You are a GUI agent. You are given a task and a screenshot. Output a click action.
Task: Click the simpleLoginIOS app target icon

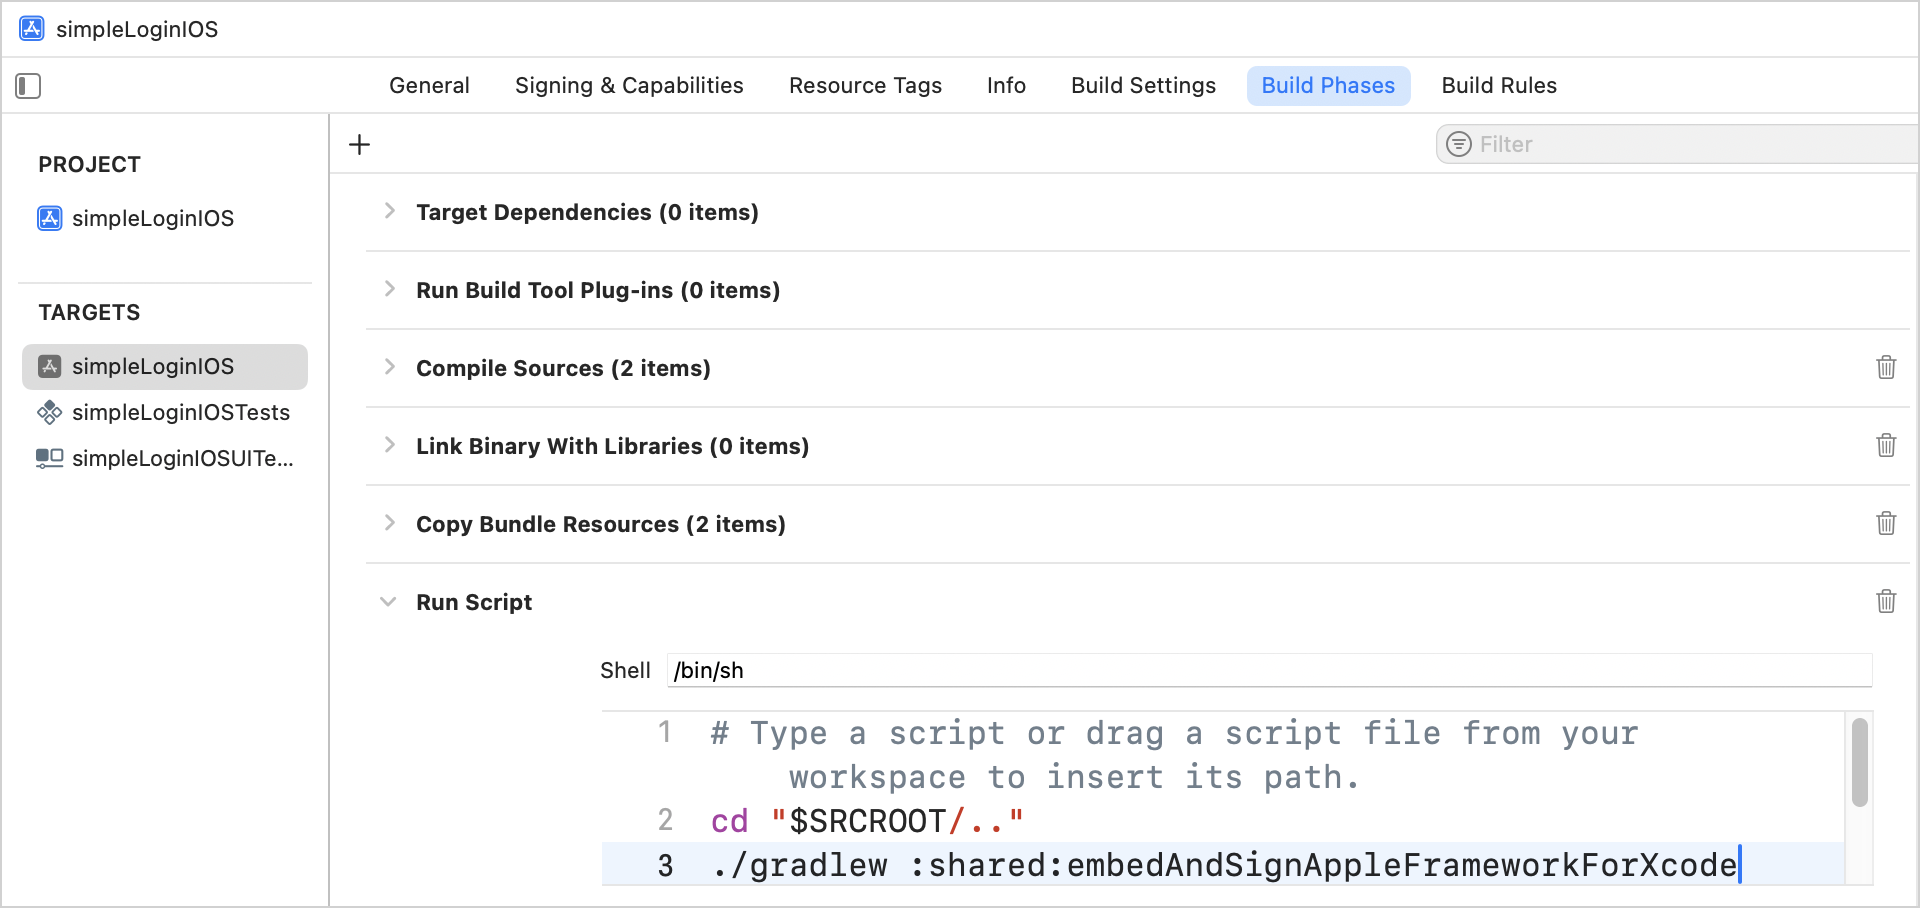pyautogui.click(x=50, y=366)
